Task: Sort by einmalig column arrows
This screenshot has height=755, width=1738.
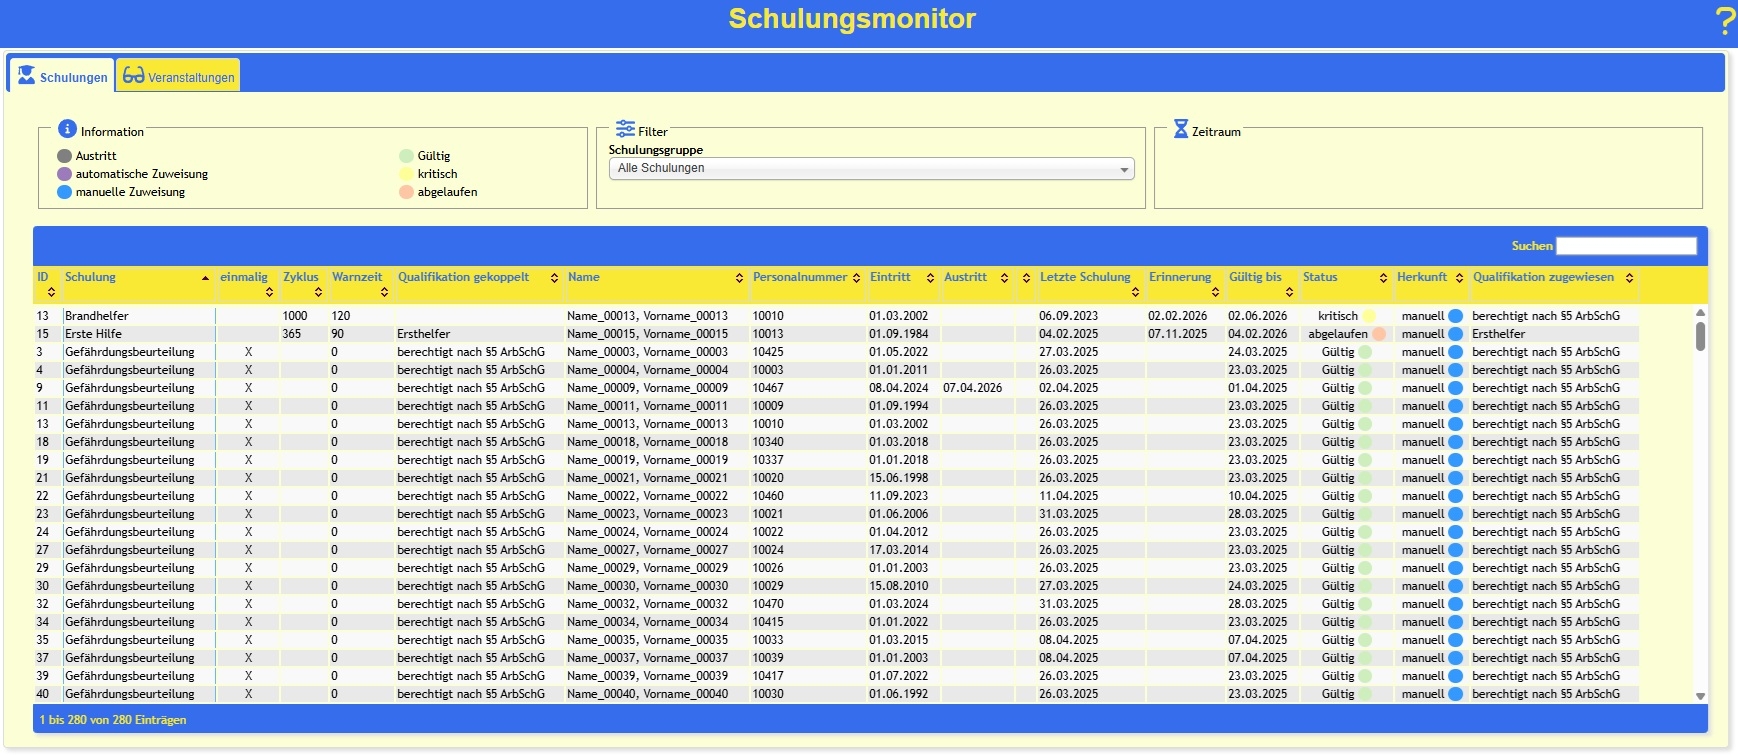Action: [x=269, y=292]
